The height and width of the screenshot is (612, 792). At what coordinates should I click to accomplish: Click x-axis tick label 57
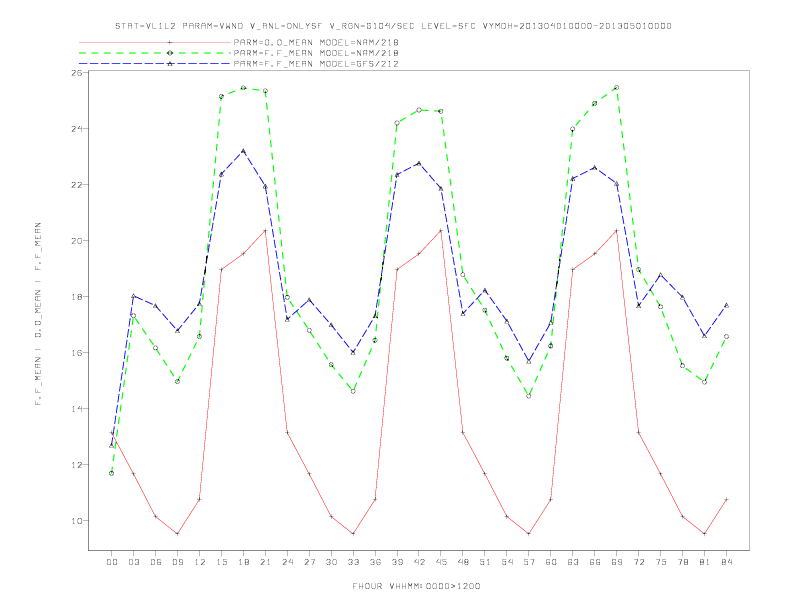coord(529,562)
